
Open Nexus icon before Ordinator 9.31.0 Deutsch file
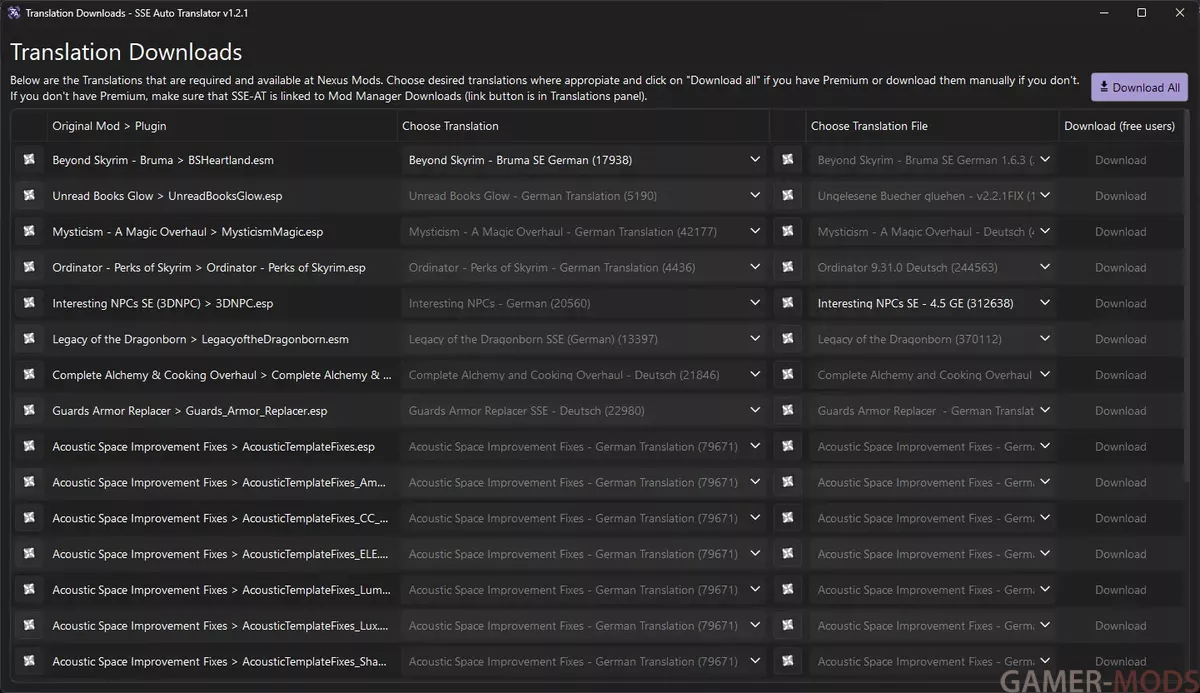(x=788, y=268)
